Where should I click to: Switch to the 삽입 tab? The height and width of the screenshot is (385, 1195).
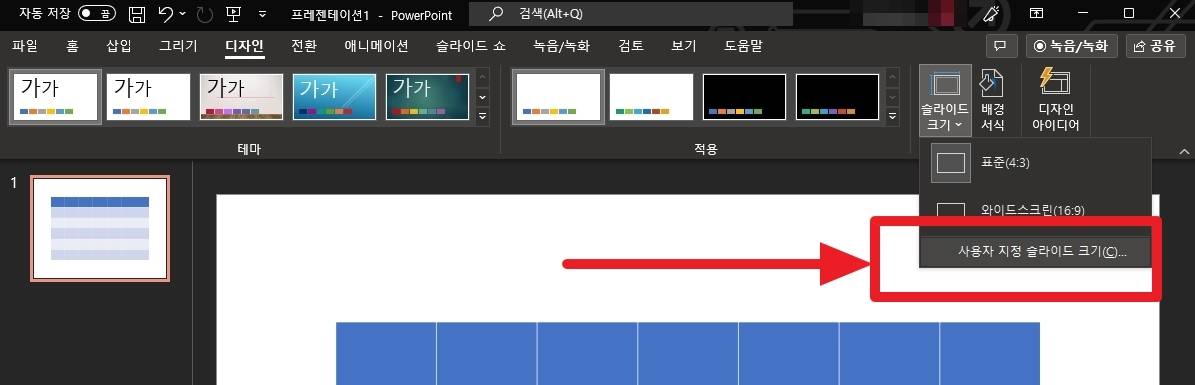click(x=119, y=46)
